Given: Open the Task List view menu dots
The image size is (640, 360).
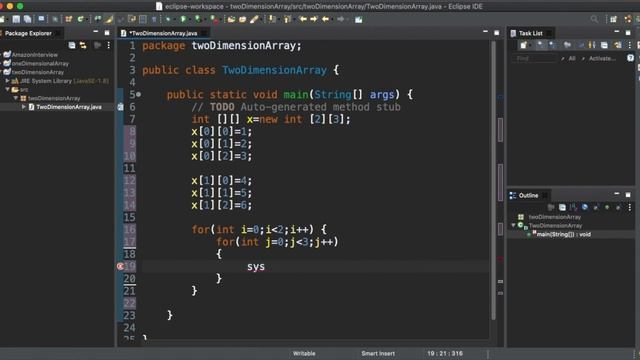Looking at the screenshot, I should [629, 45].
